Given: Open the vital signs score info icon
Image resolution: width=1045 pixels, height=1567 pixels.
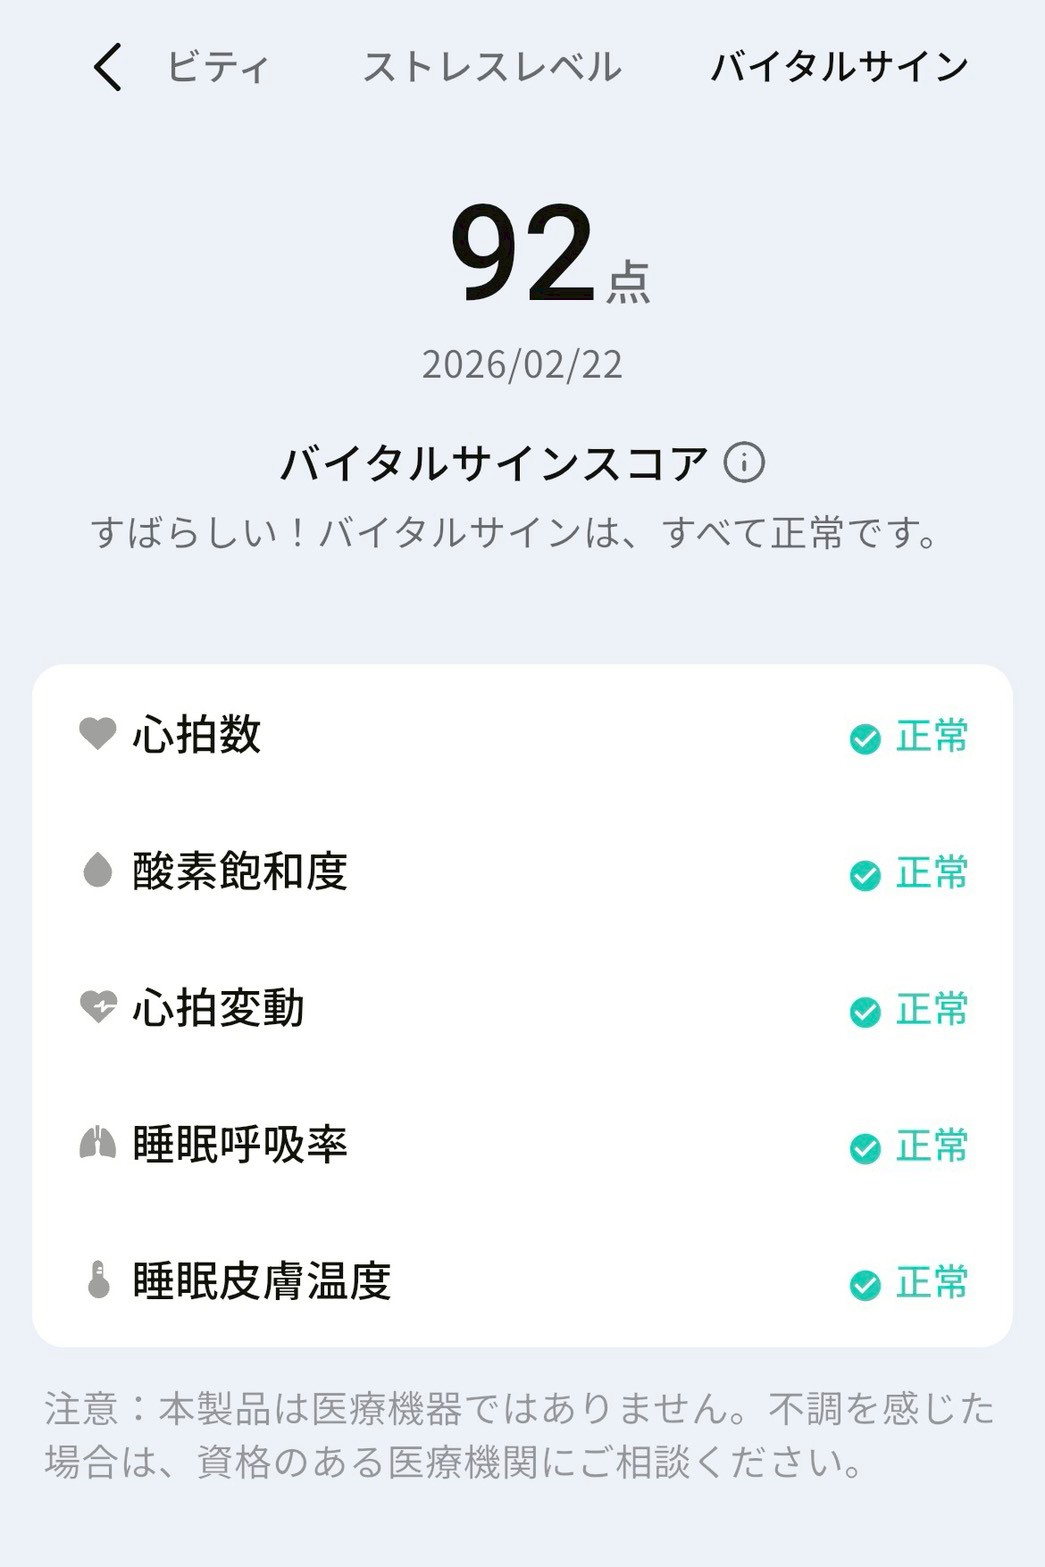Looking at the screenshot, I should pyautogui.click(x=744, y=463).
